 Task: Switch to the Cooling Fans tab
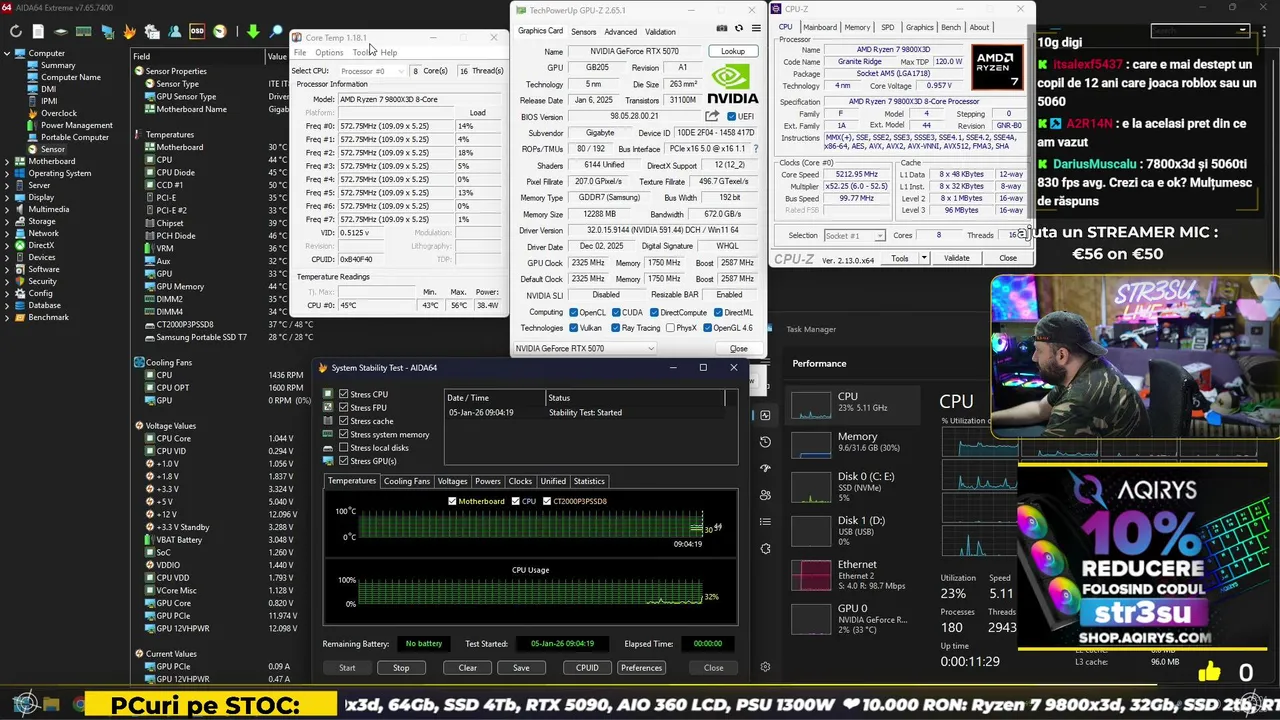point(407,481)
